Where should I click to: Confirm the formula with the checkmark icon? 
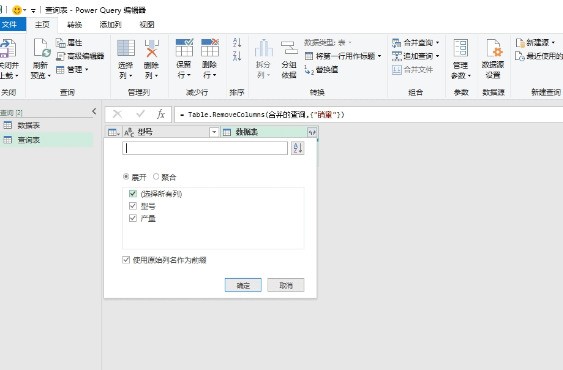(x=140, y=114)
